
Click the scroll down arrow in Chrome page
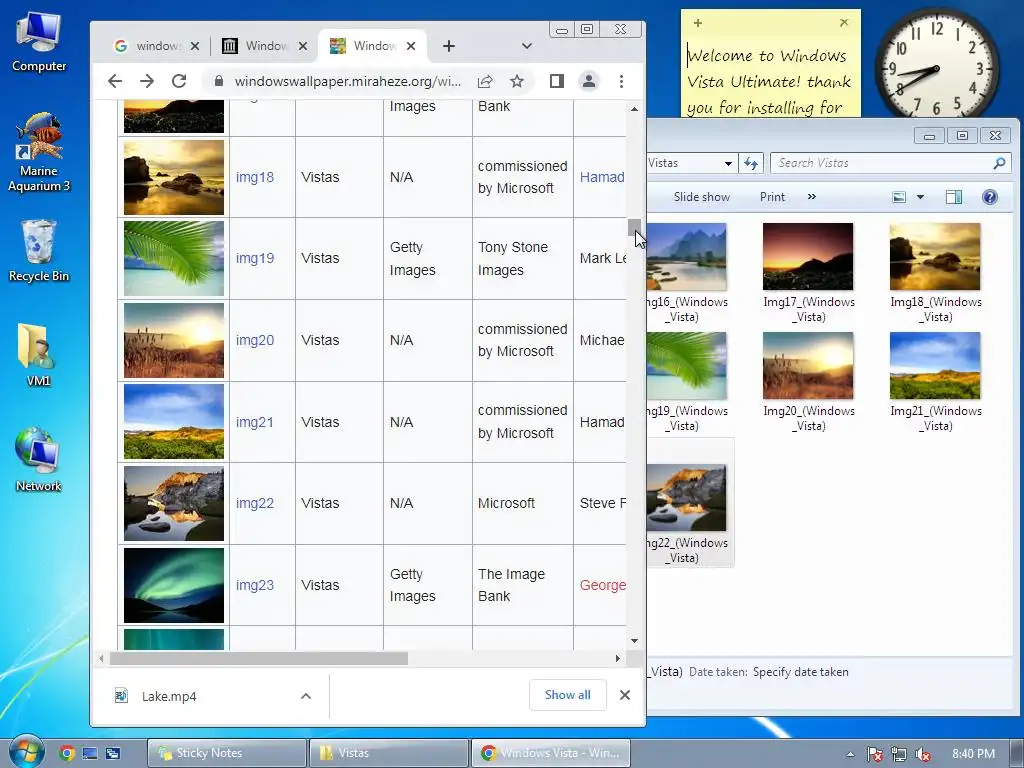634,641
